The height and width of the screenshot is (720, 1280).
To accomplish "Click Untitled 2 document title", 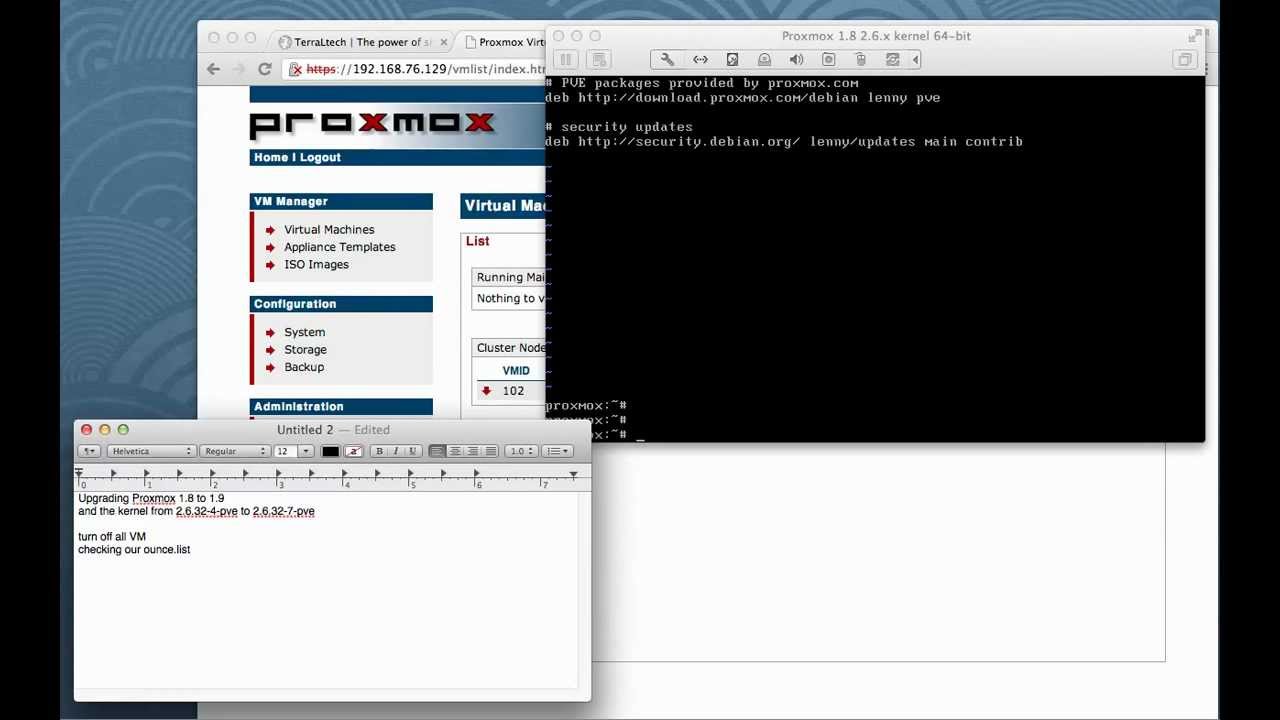I will tap(305, 430).
